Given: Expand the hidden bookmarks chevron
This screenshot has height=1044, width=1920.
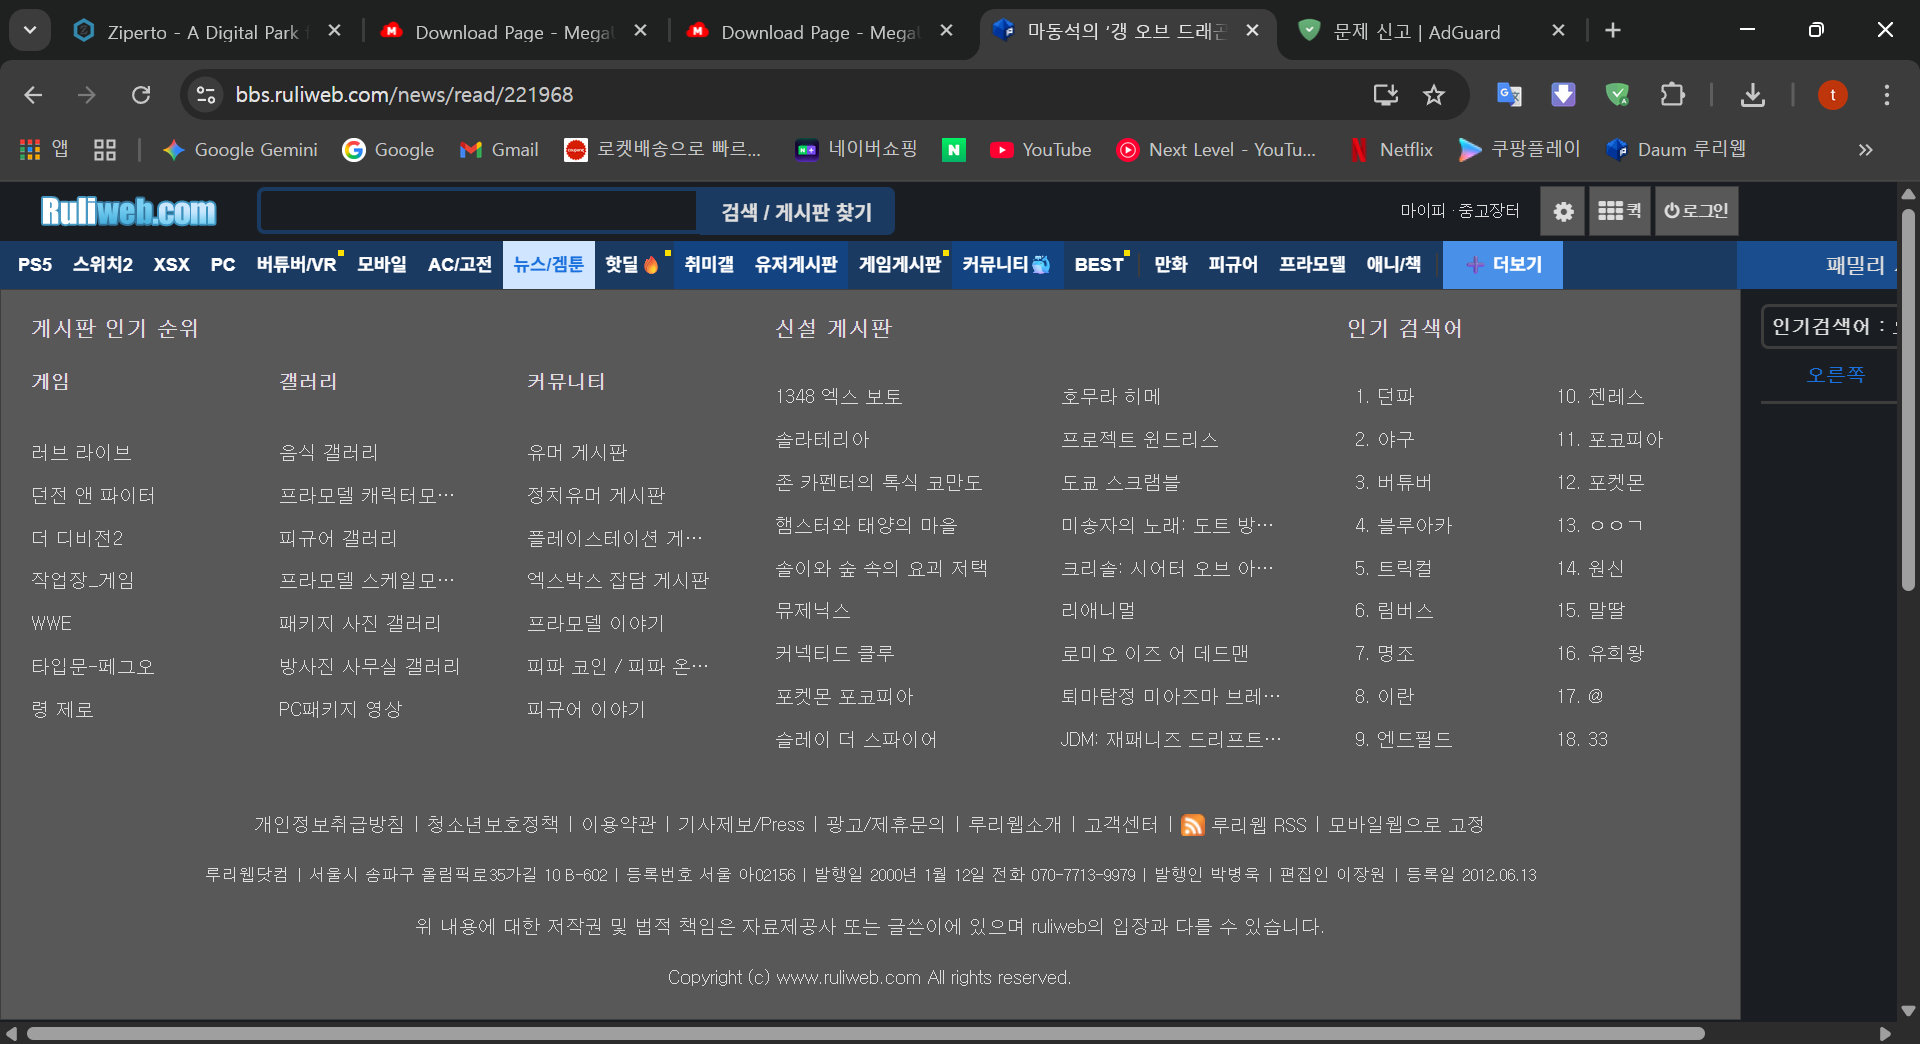Looking at the screenshot, I should [1865, 150].
